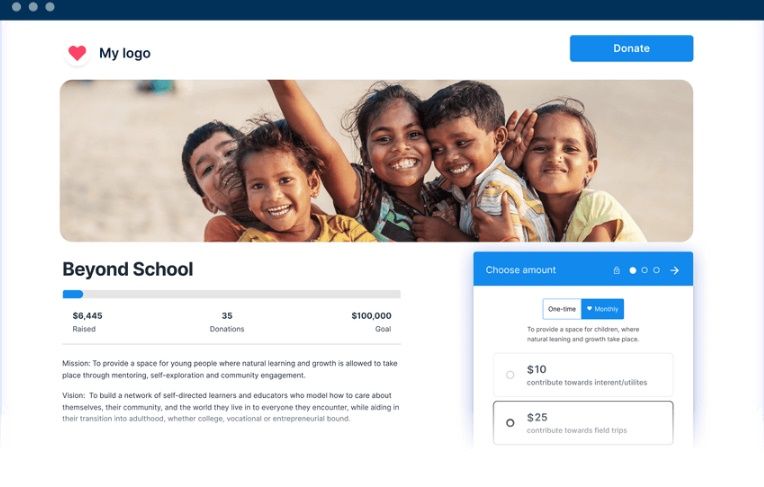Click the lock icon in Choose amount header
The image size is (764, 487).
tap(616, 270)
